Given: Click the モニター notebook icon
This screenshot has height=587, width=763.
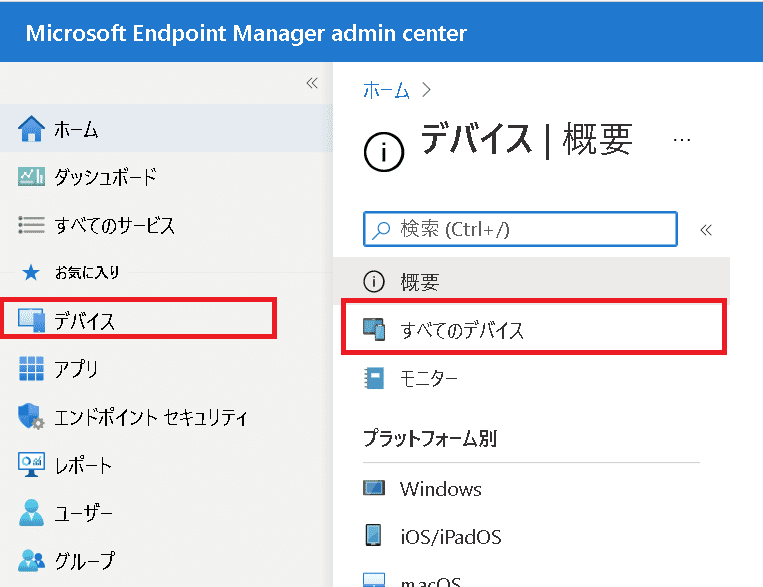Looking at the screenshot, I should pos(374,378).
